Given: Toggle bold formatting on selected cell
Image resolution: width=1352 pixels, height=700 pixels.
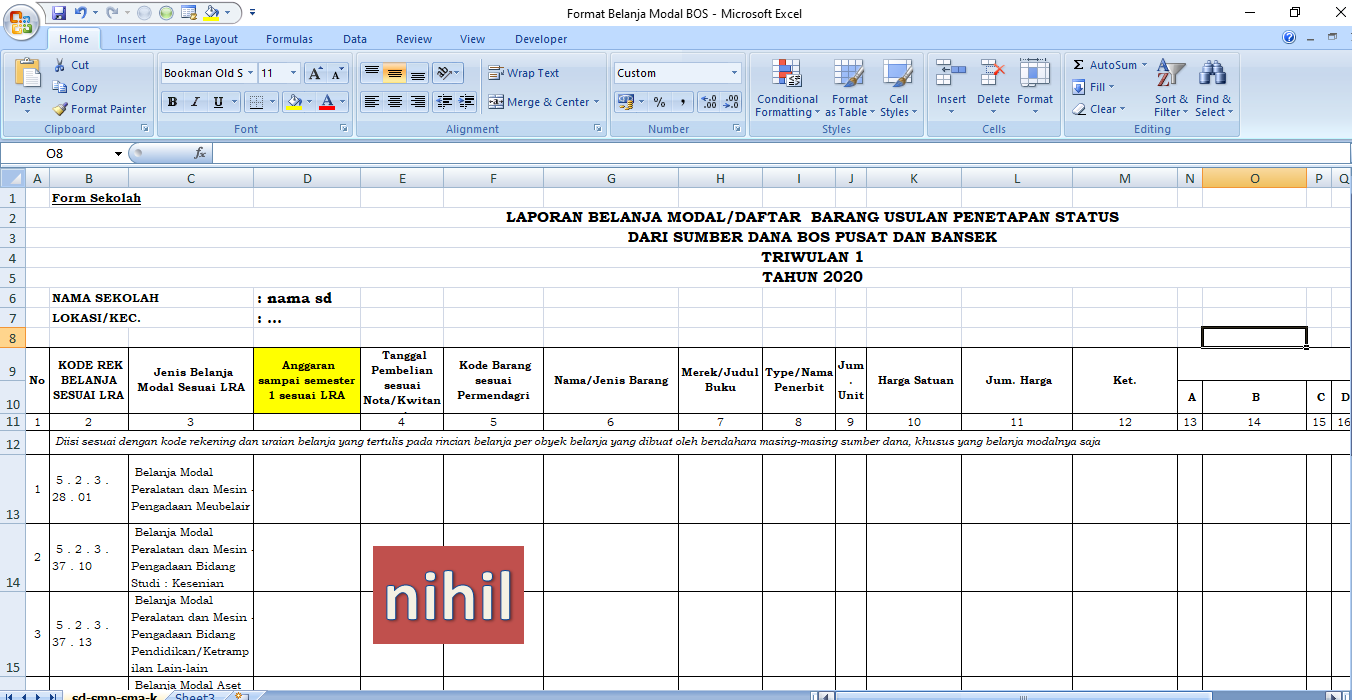Looking at the screenshot, I should [x=172, y=103].
